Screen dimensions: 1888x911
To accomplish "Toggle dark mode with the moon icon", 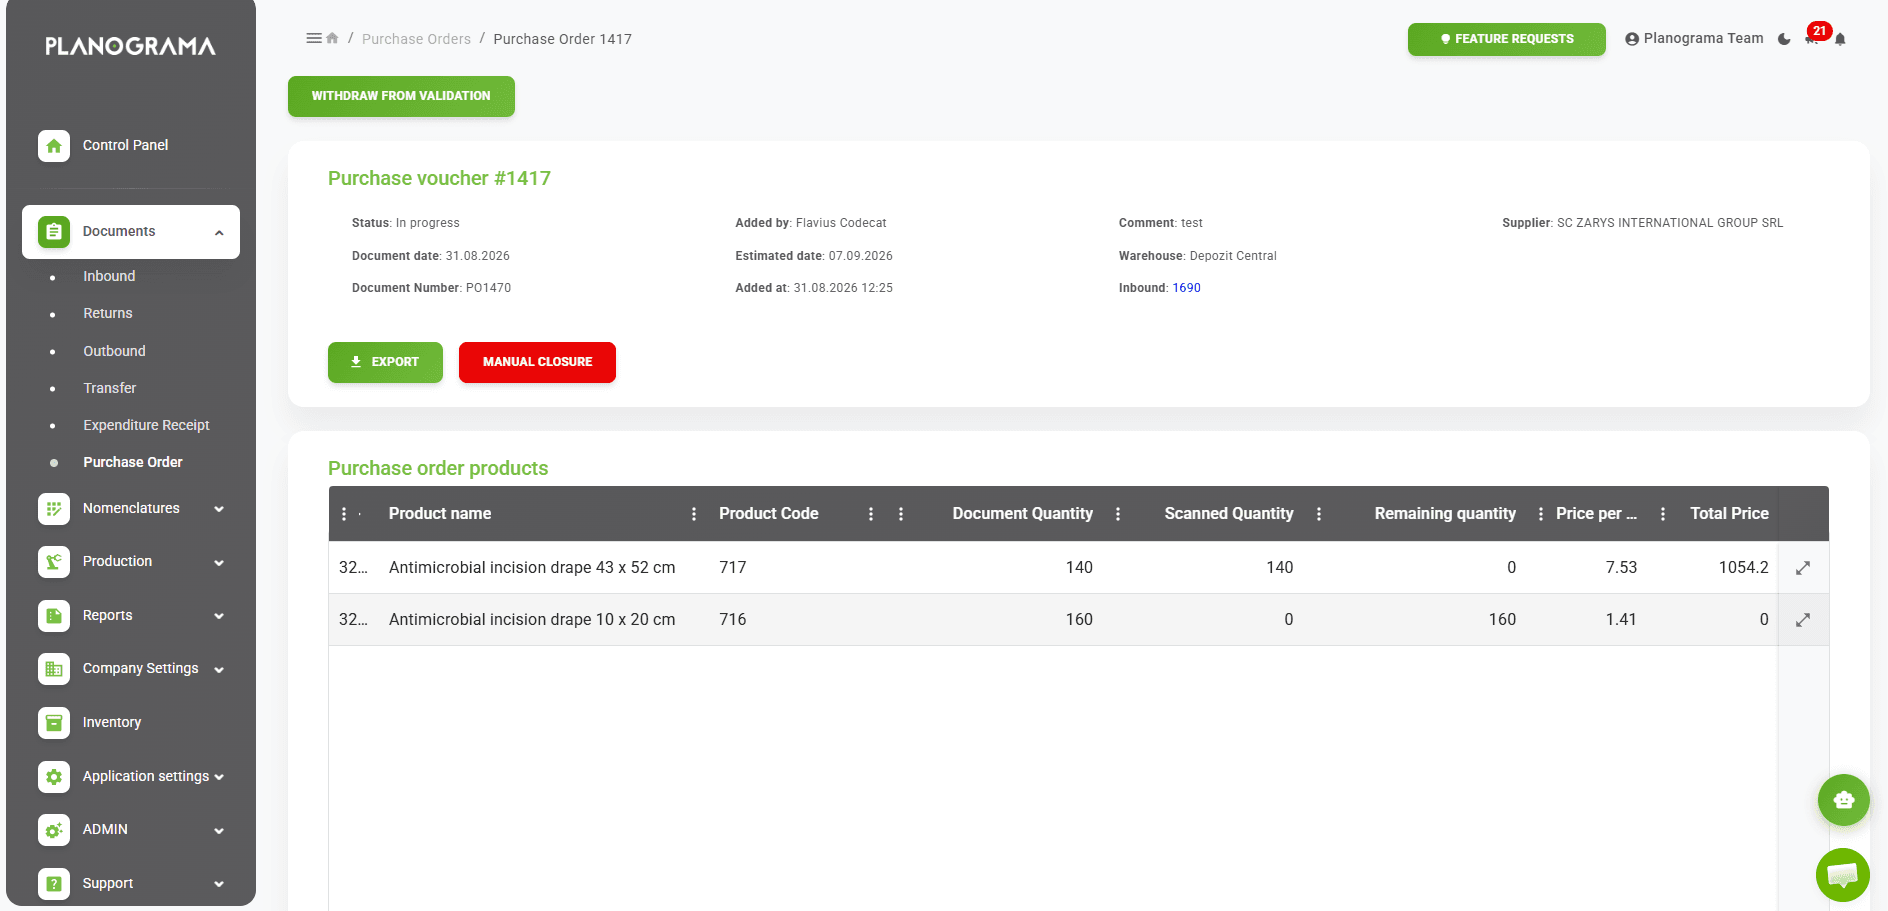I will coord(1784,39).
